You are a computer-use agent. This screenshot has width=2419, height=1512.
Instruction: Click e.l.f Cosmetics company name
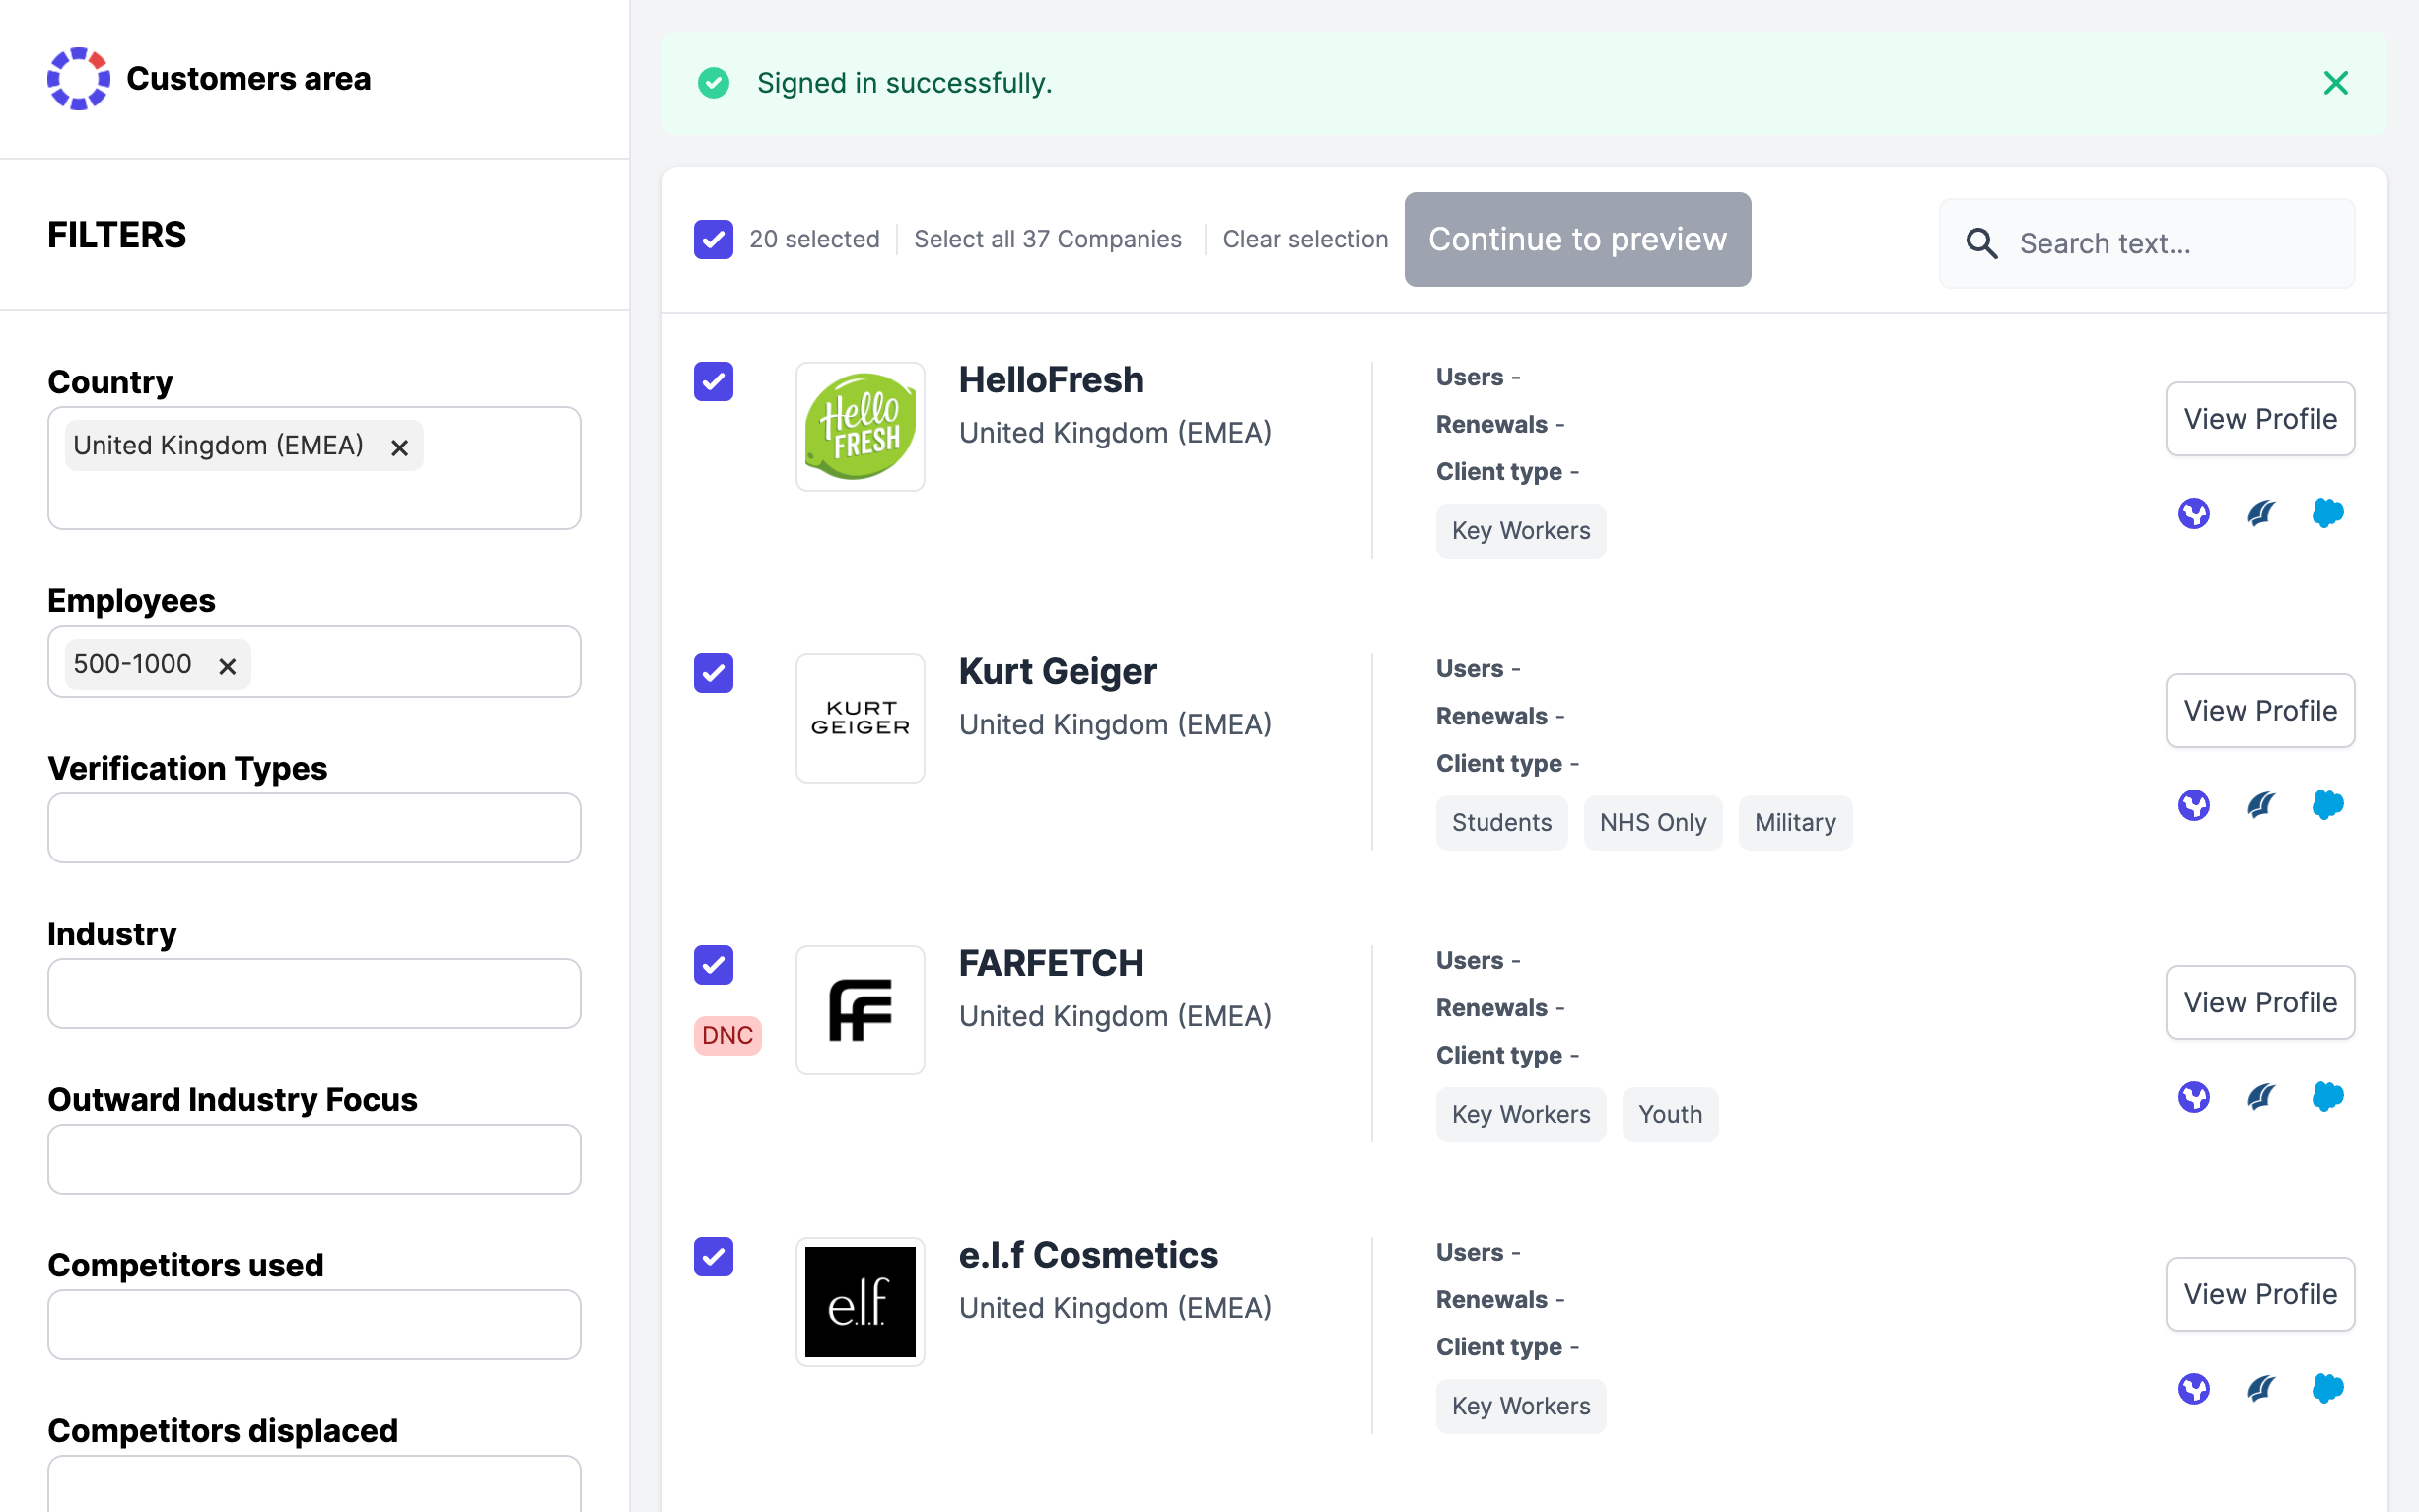pyautogui.click(x=1088, y=1256)
